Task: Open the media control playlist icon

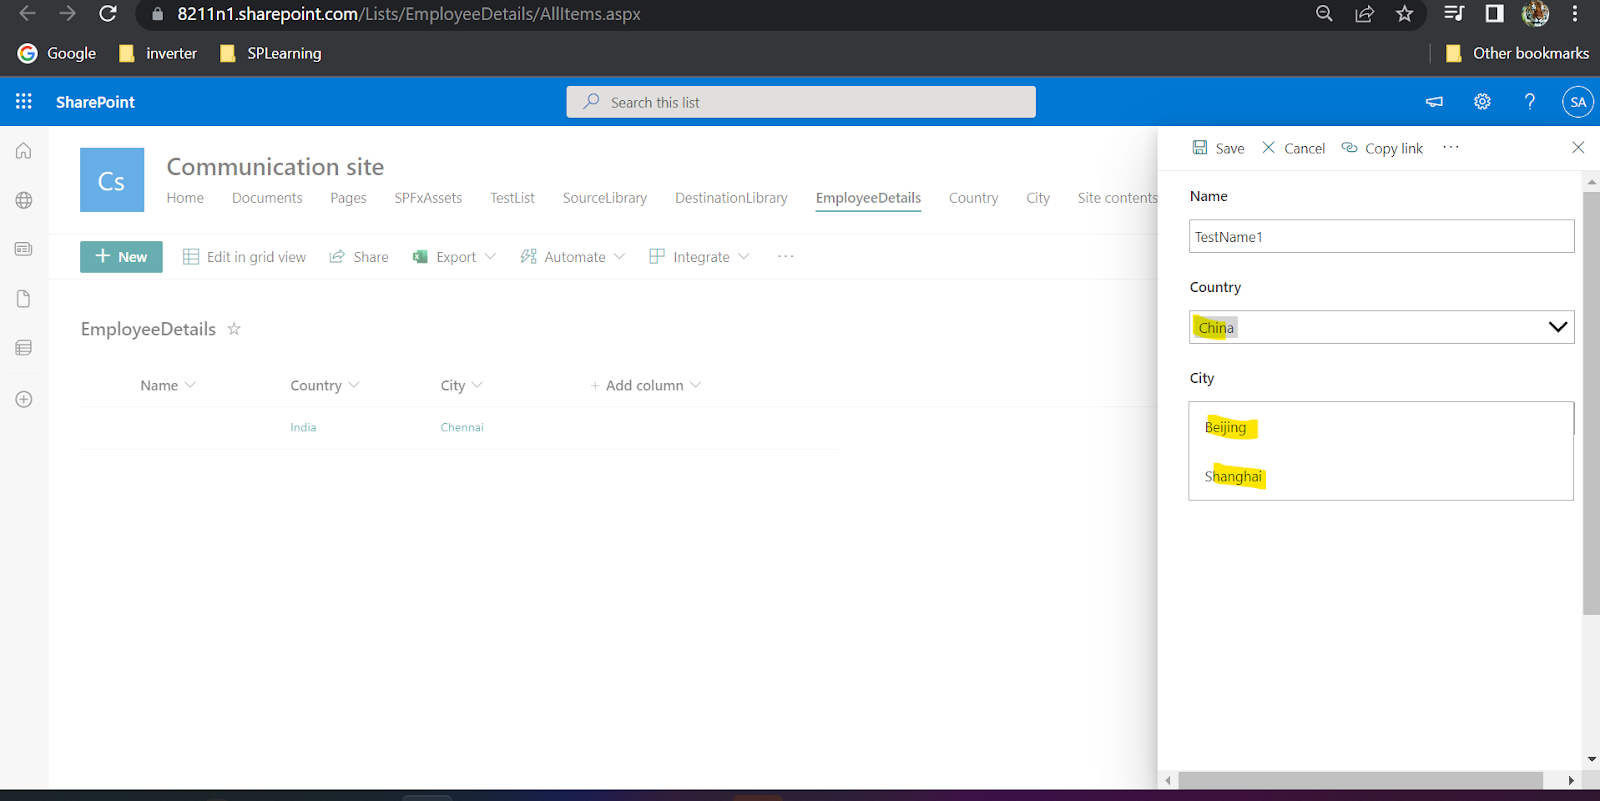Action: 1454,14
